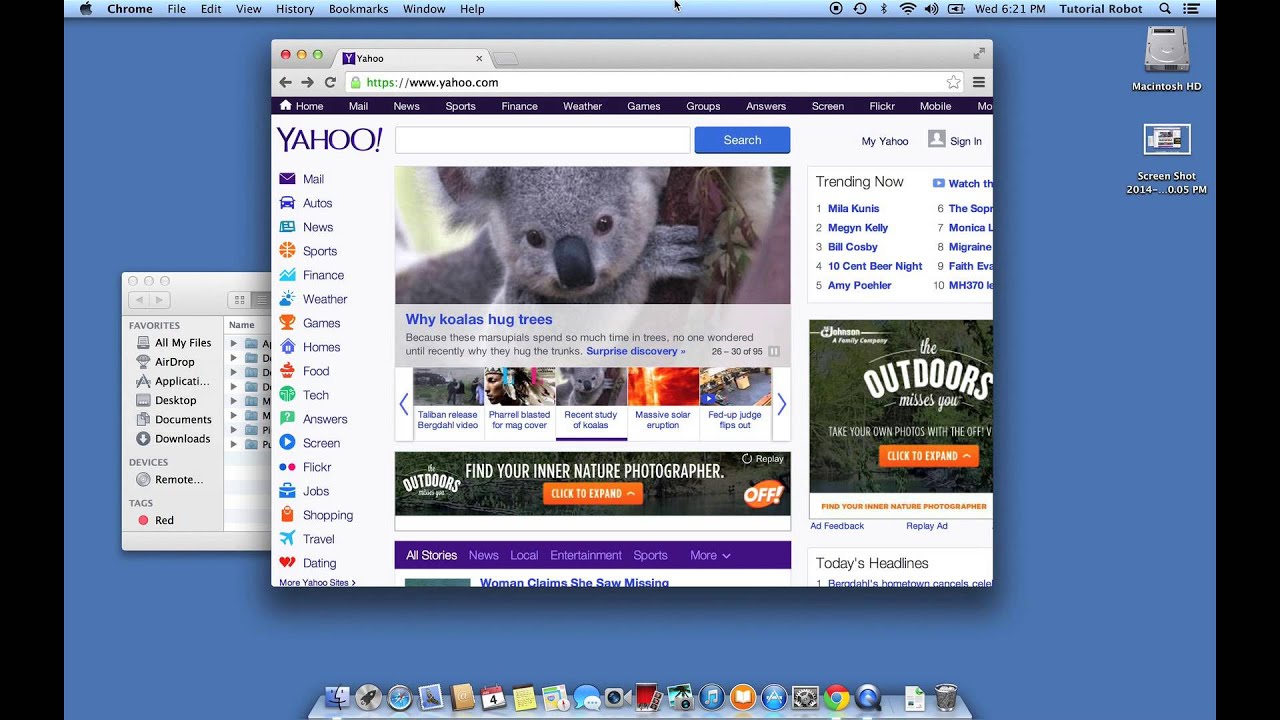This screenshot has height=720, width=1280.
Task: Open App Store from the Dock
Action: [774, 697]
